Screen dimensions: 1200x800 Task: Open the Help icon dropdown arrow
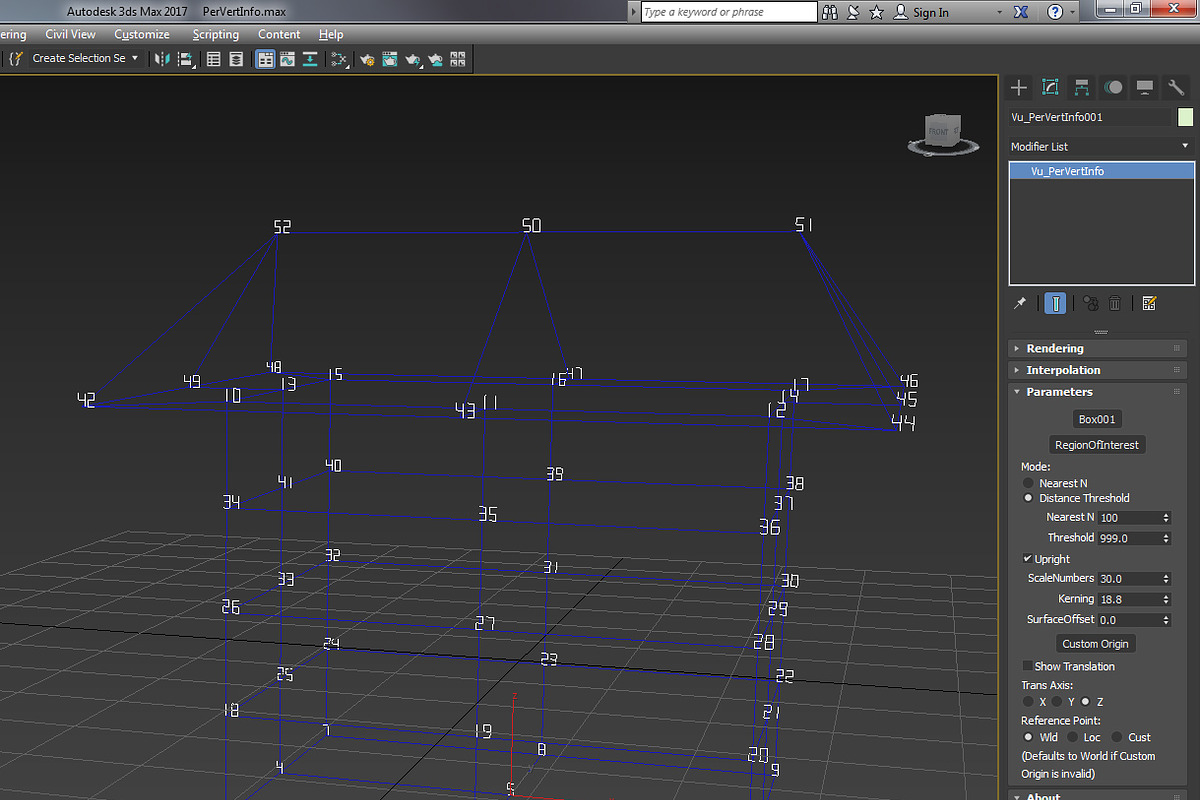1073,12
